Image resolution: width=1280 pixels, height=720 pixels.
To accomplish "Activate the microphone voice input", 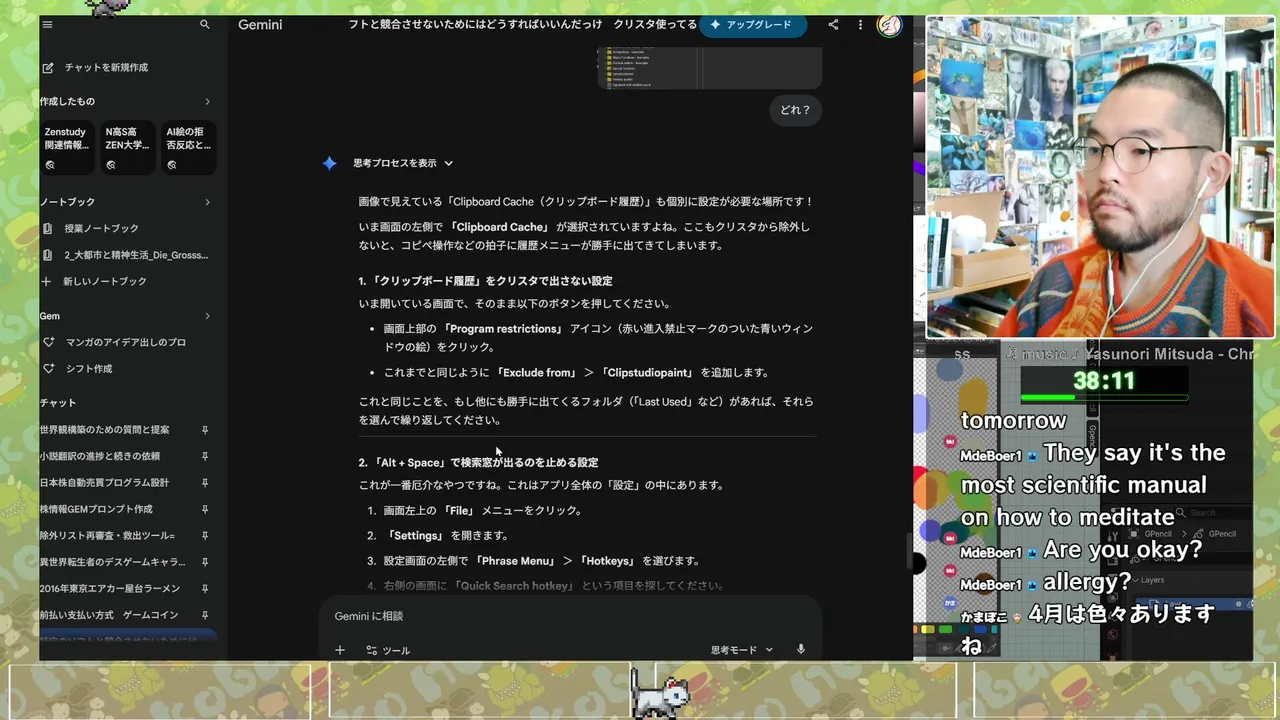I will point(801,650).
